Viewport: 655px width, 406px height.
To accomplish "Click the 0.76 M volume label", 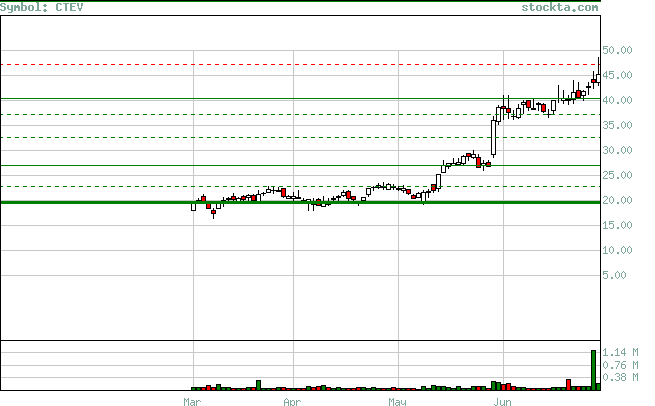I will click(620, 365).
